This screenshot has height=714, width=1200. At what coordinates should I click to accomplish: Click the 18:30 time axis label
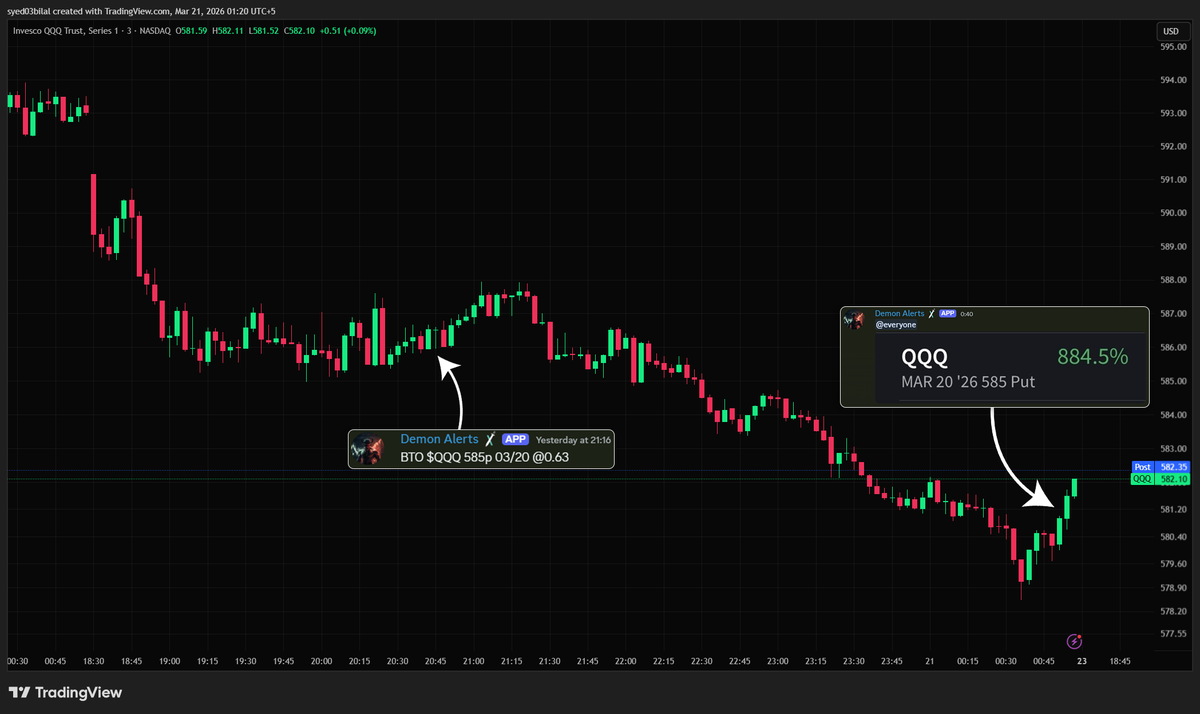[93, 661]
